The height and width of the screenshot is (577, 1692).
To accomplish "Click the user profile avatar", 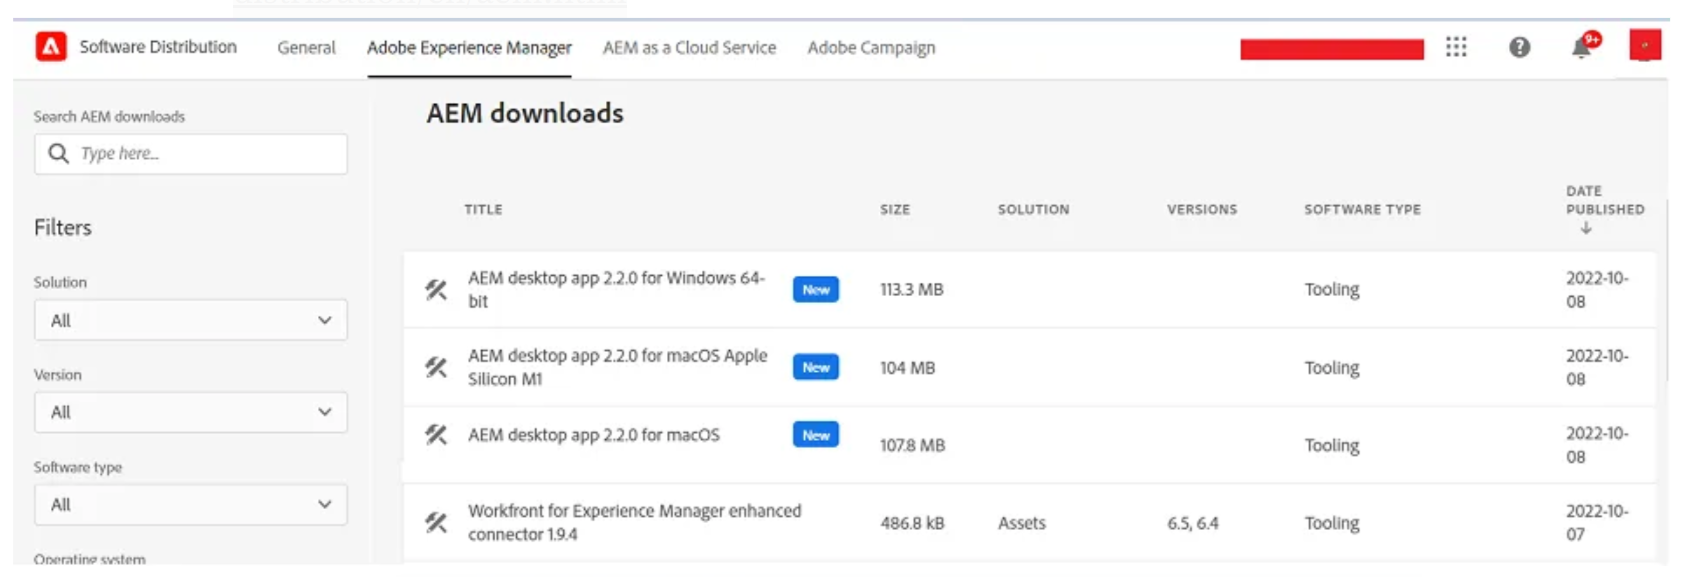I will tap(1645, 46).
